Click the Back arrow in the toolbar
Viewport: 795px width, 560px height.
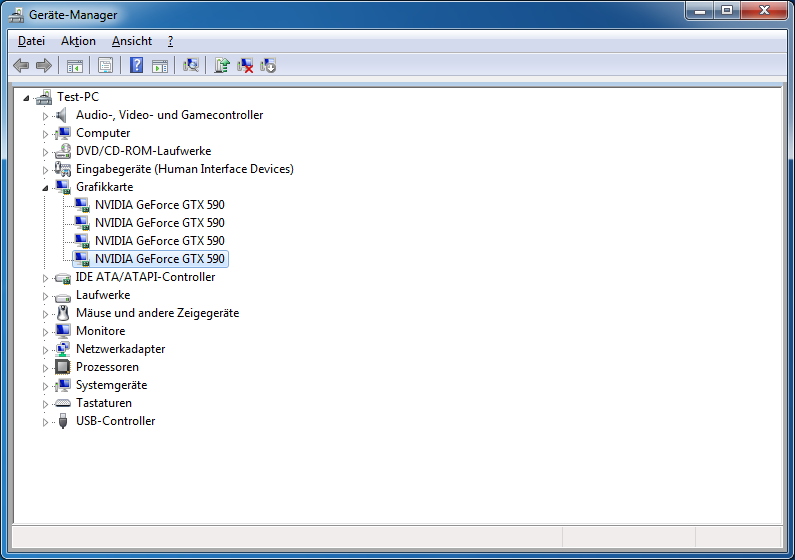click(21, 65)
